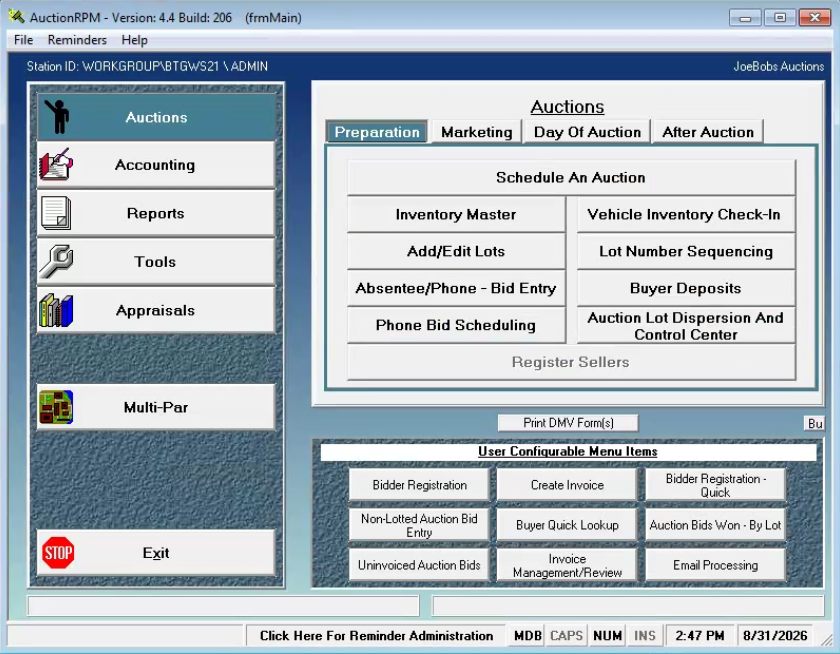Click the NUM status bar indicator
Image resolution: width=840 pixels, height=654 pixels.
tap(608, 636)
